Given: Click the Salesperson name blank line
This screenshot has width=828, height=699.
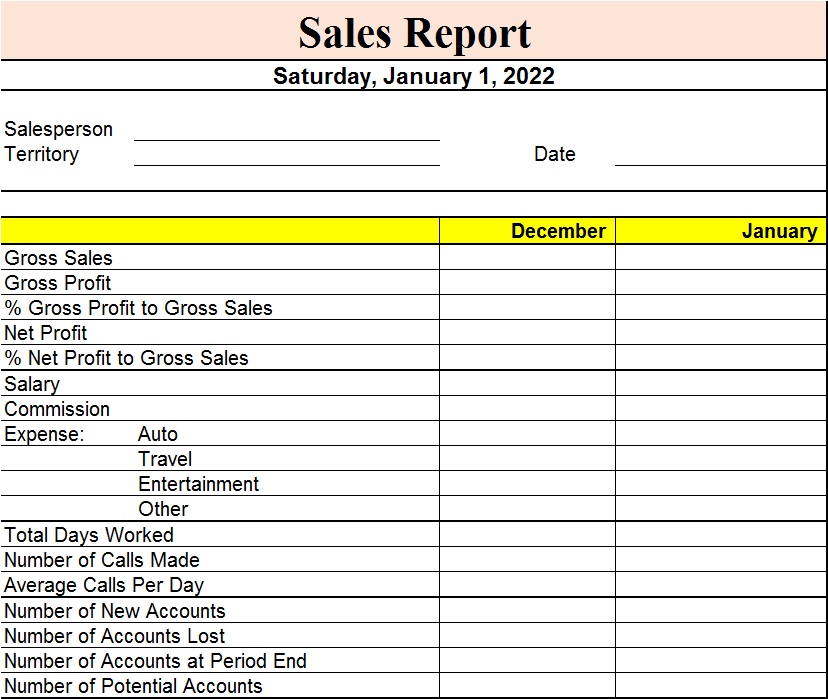Looking at the screenshot, I should tap(287, 129).
